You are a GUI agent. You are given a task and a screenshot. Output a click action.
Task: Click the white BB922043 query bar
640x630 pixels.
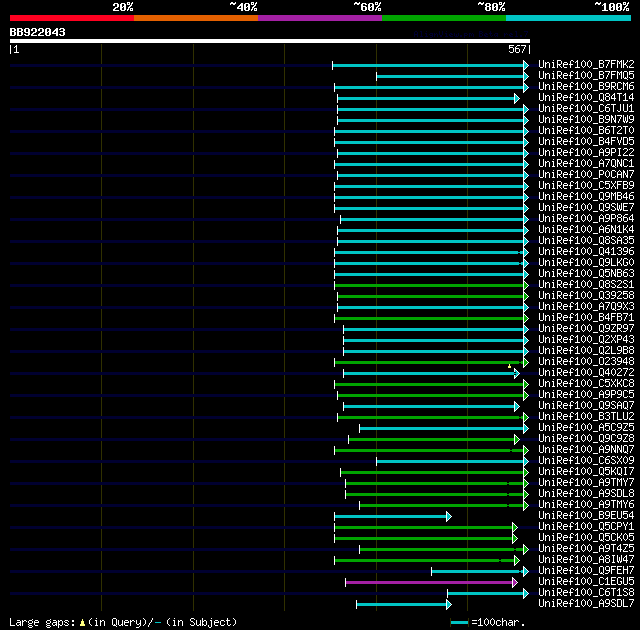[x=270, y=41]
